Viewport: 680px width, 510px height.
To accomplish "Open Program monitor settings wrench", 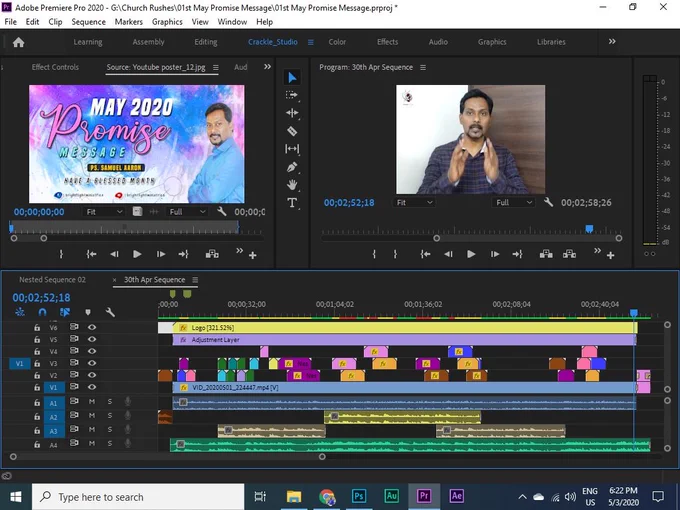I will (x=548, y=202).
